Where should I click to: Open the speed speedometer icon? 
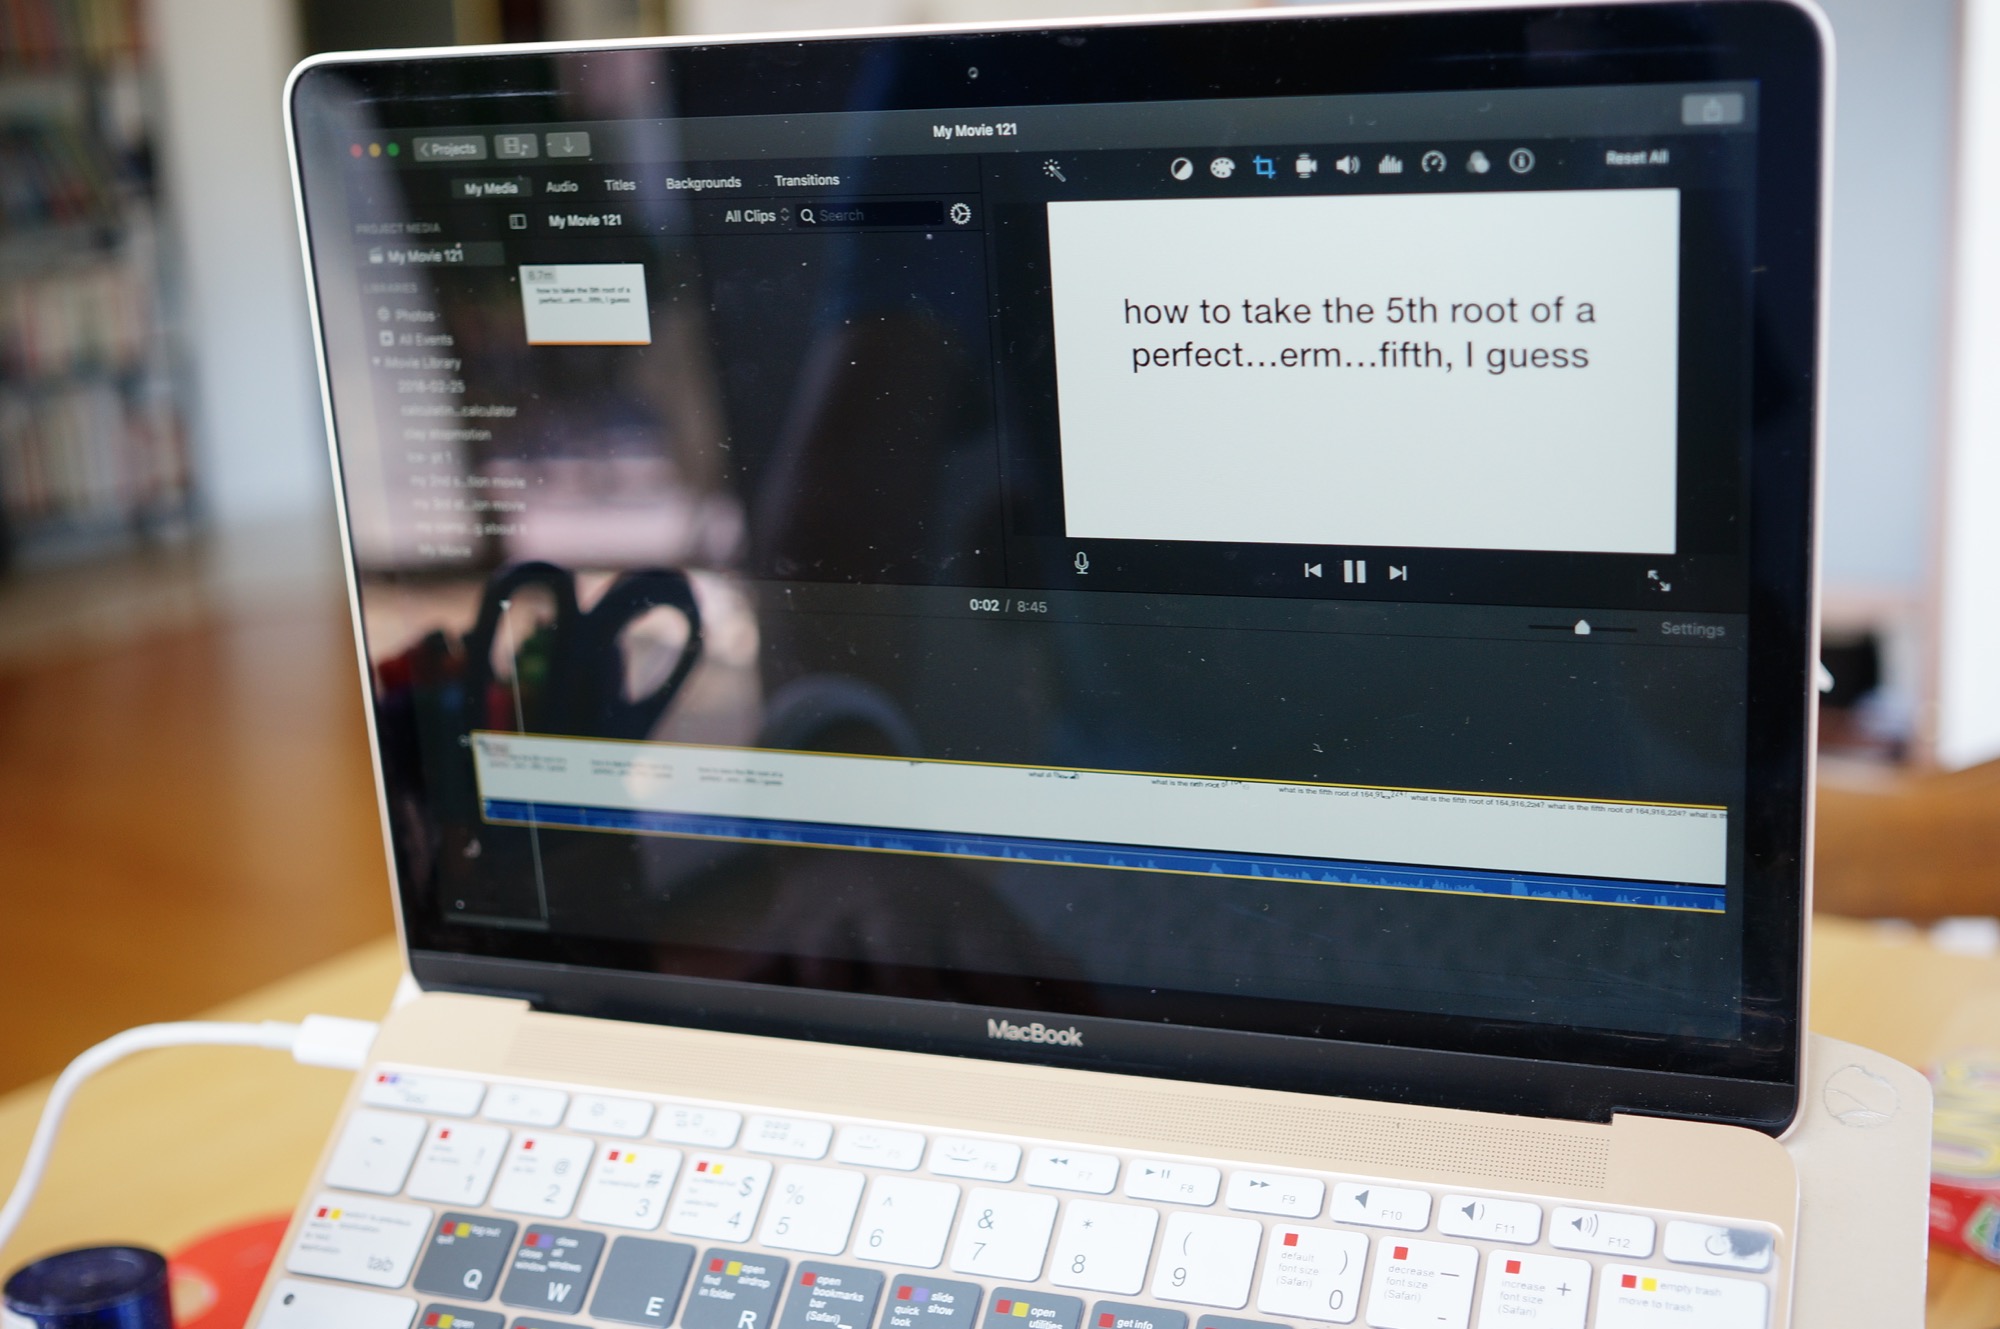1433,163
